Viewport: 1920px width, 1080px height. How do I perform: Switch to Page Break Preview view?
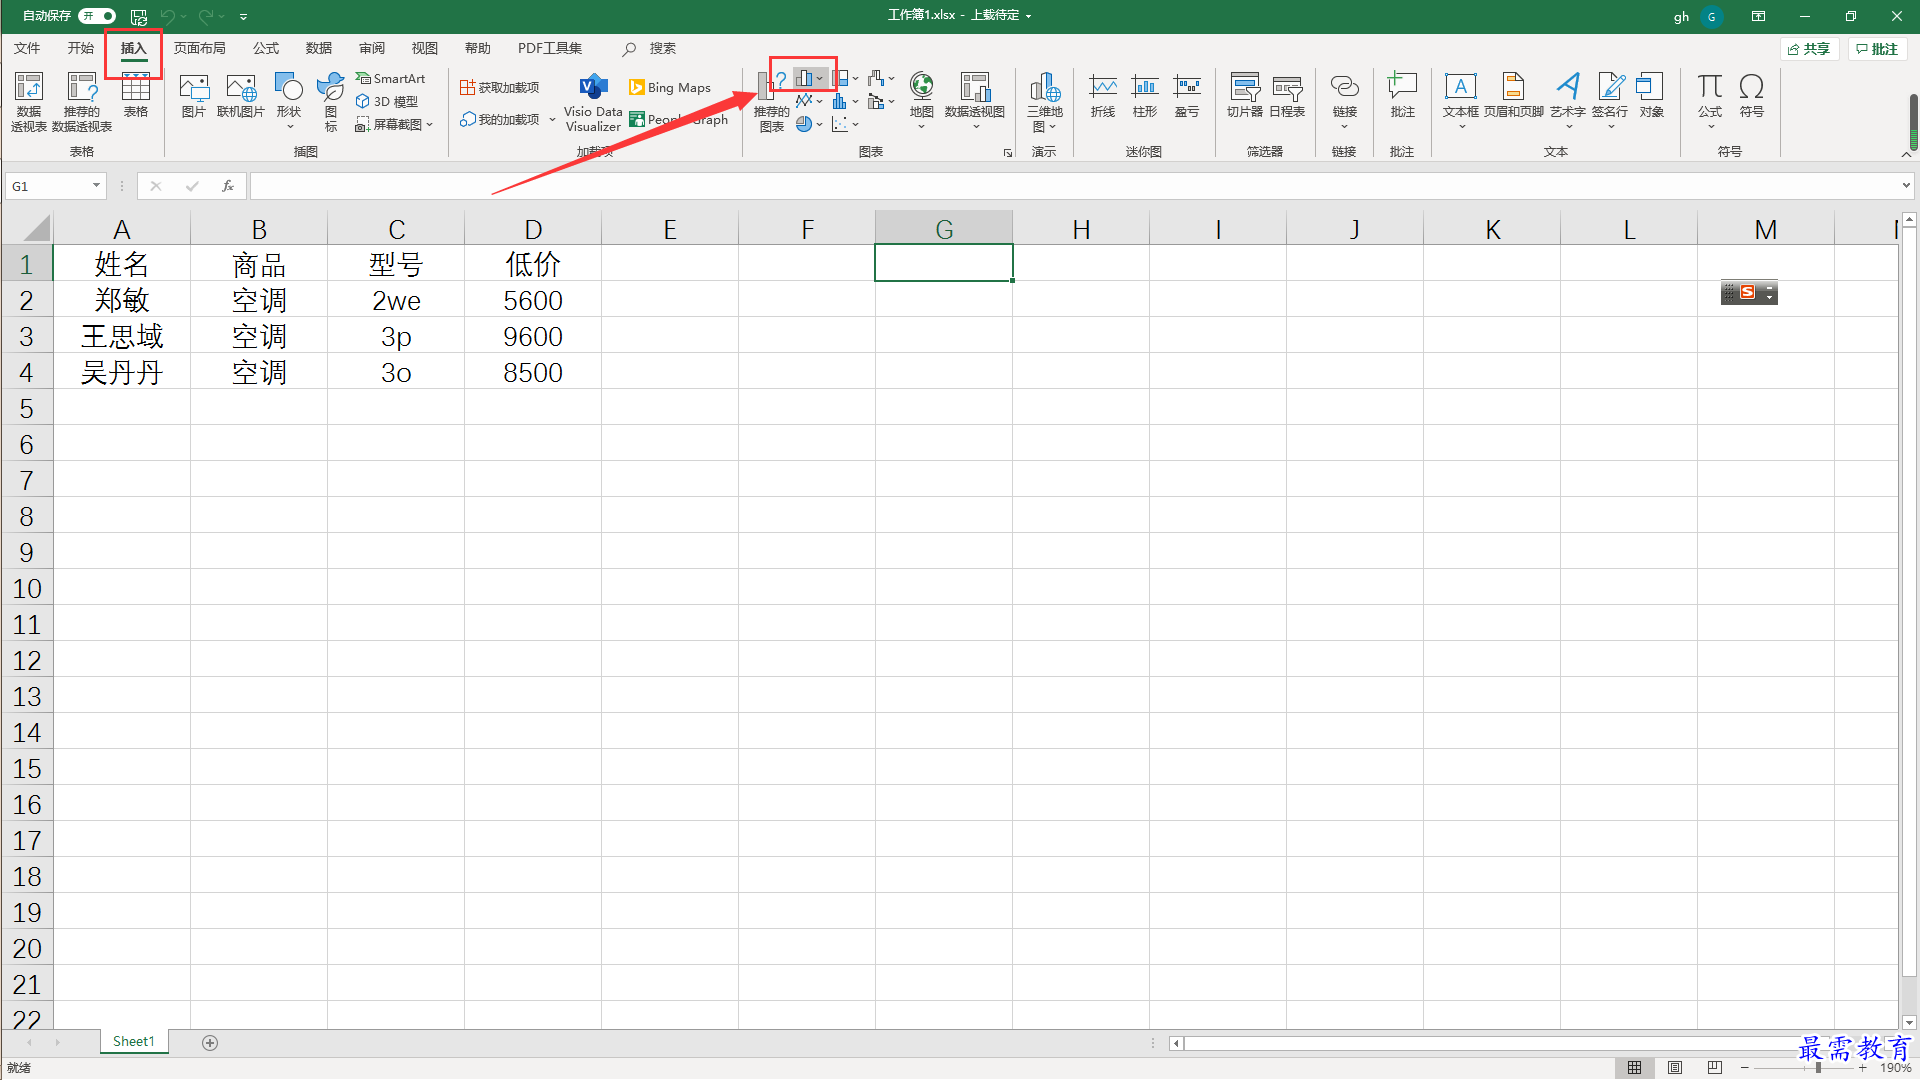(1715, 1068)
